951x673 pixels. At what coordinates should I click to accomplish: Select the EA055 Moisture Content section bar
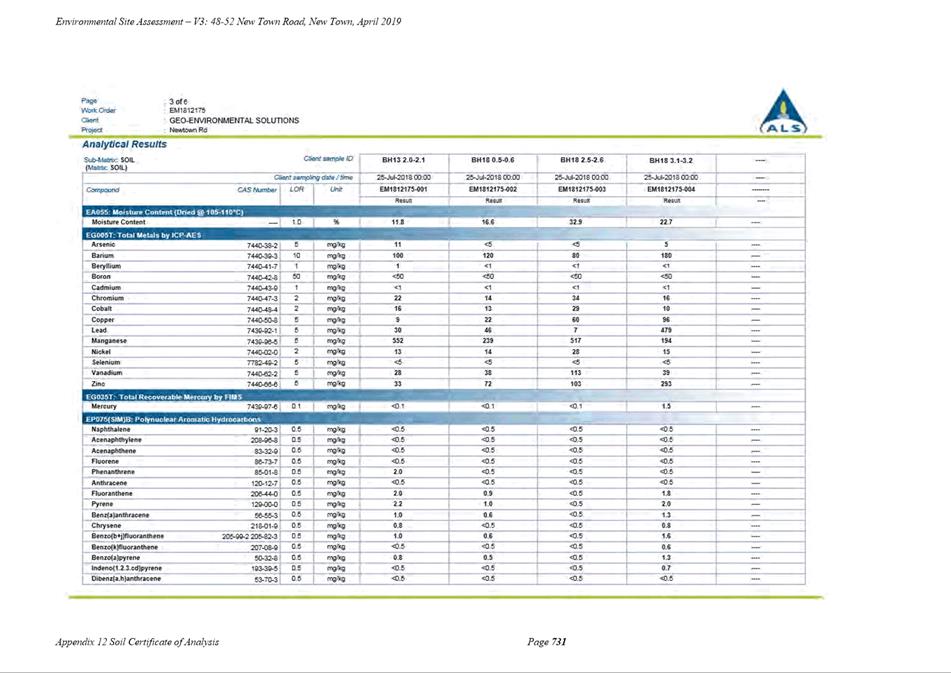coord(444,212)
